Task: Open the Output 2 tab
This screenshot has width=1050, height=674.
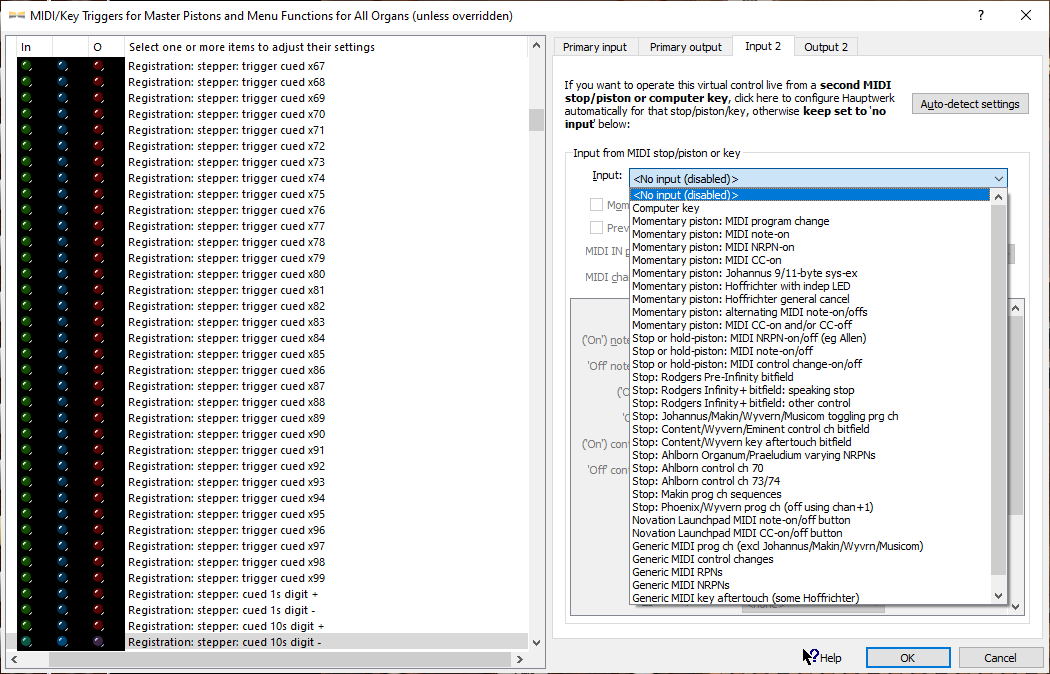Action: point(826,47)
